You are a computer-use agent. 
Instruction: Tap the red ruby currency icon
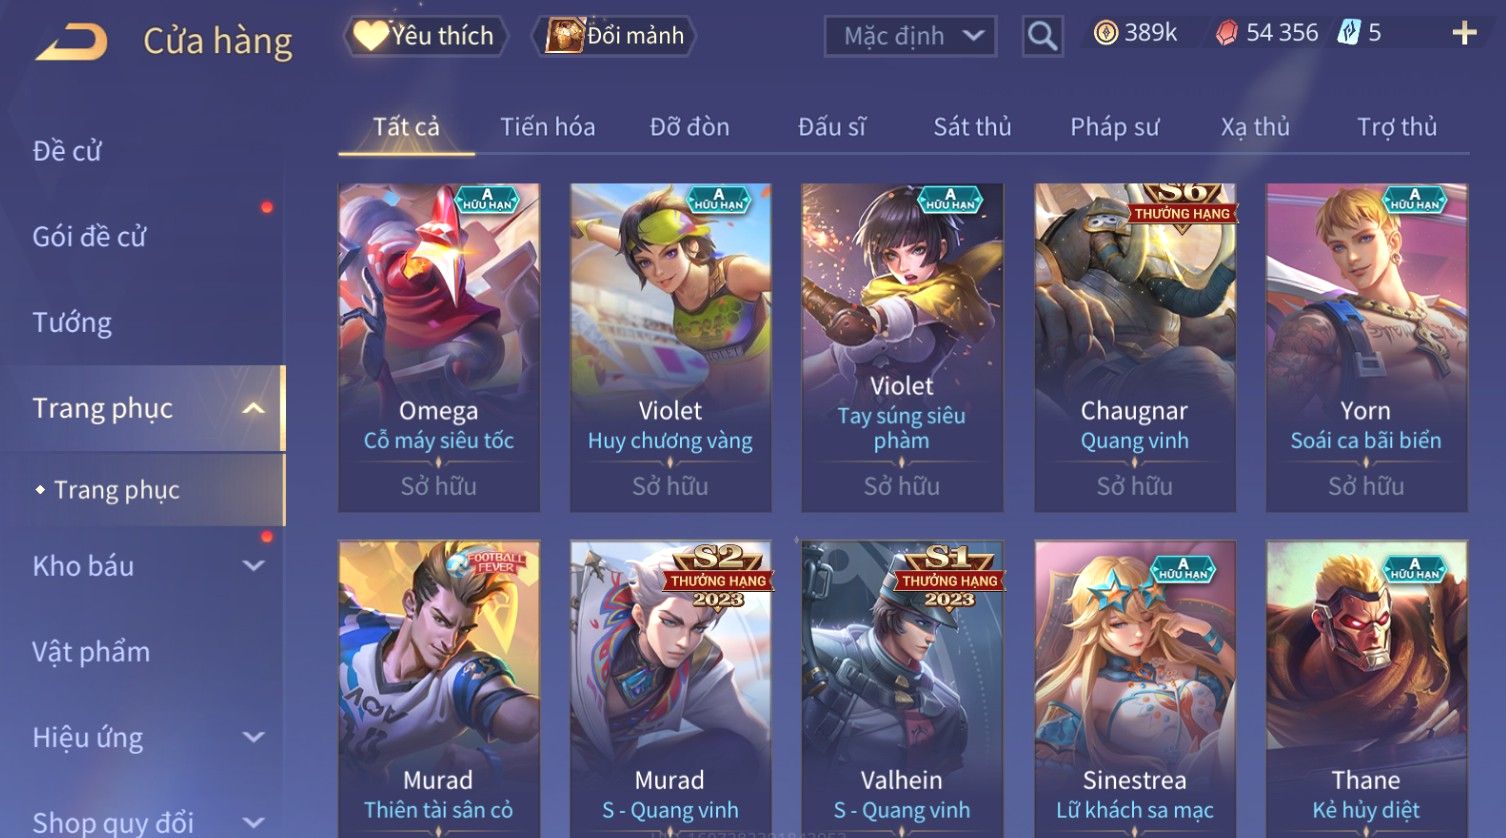pyautogui.click(x=1226, y=34)
